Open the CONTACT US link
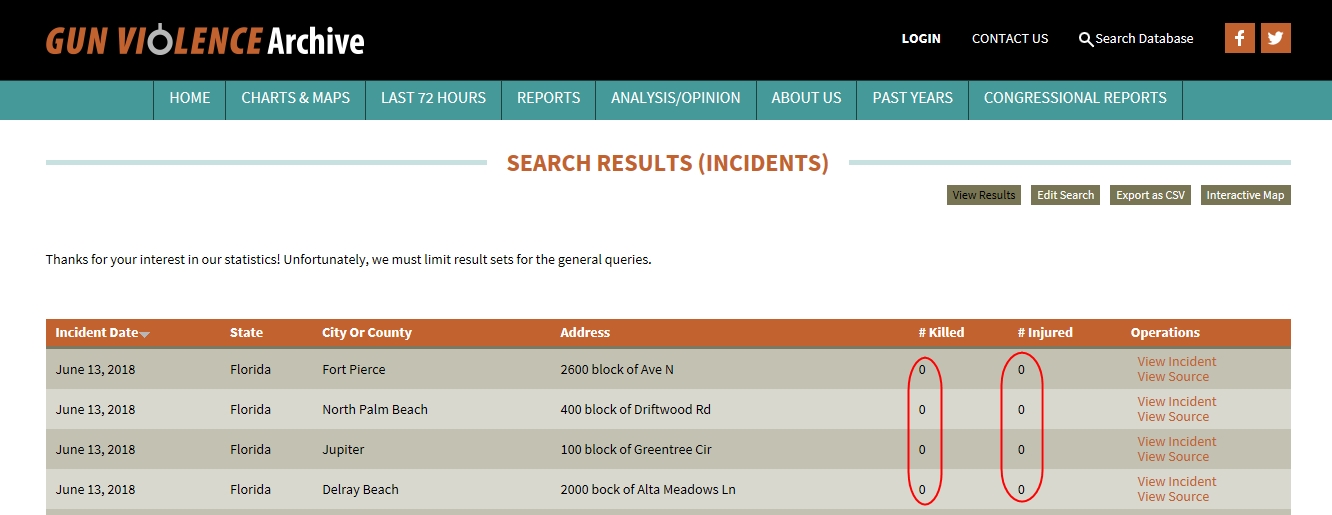Image resolution: width=1332 pixels, height=515 pixels. (x=1010, y=39)
